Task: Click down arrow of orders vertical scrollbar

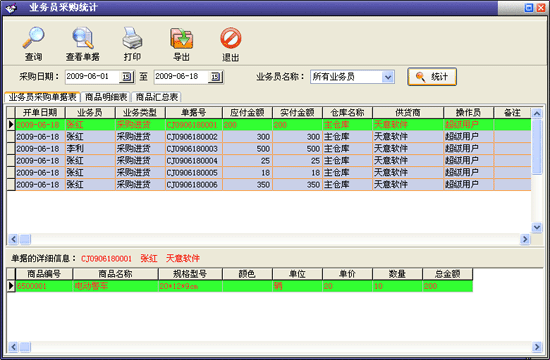Action: tap(537, 227)
